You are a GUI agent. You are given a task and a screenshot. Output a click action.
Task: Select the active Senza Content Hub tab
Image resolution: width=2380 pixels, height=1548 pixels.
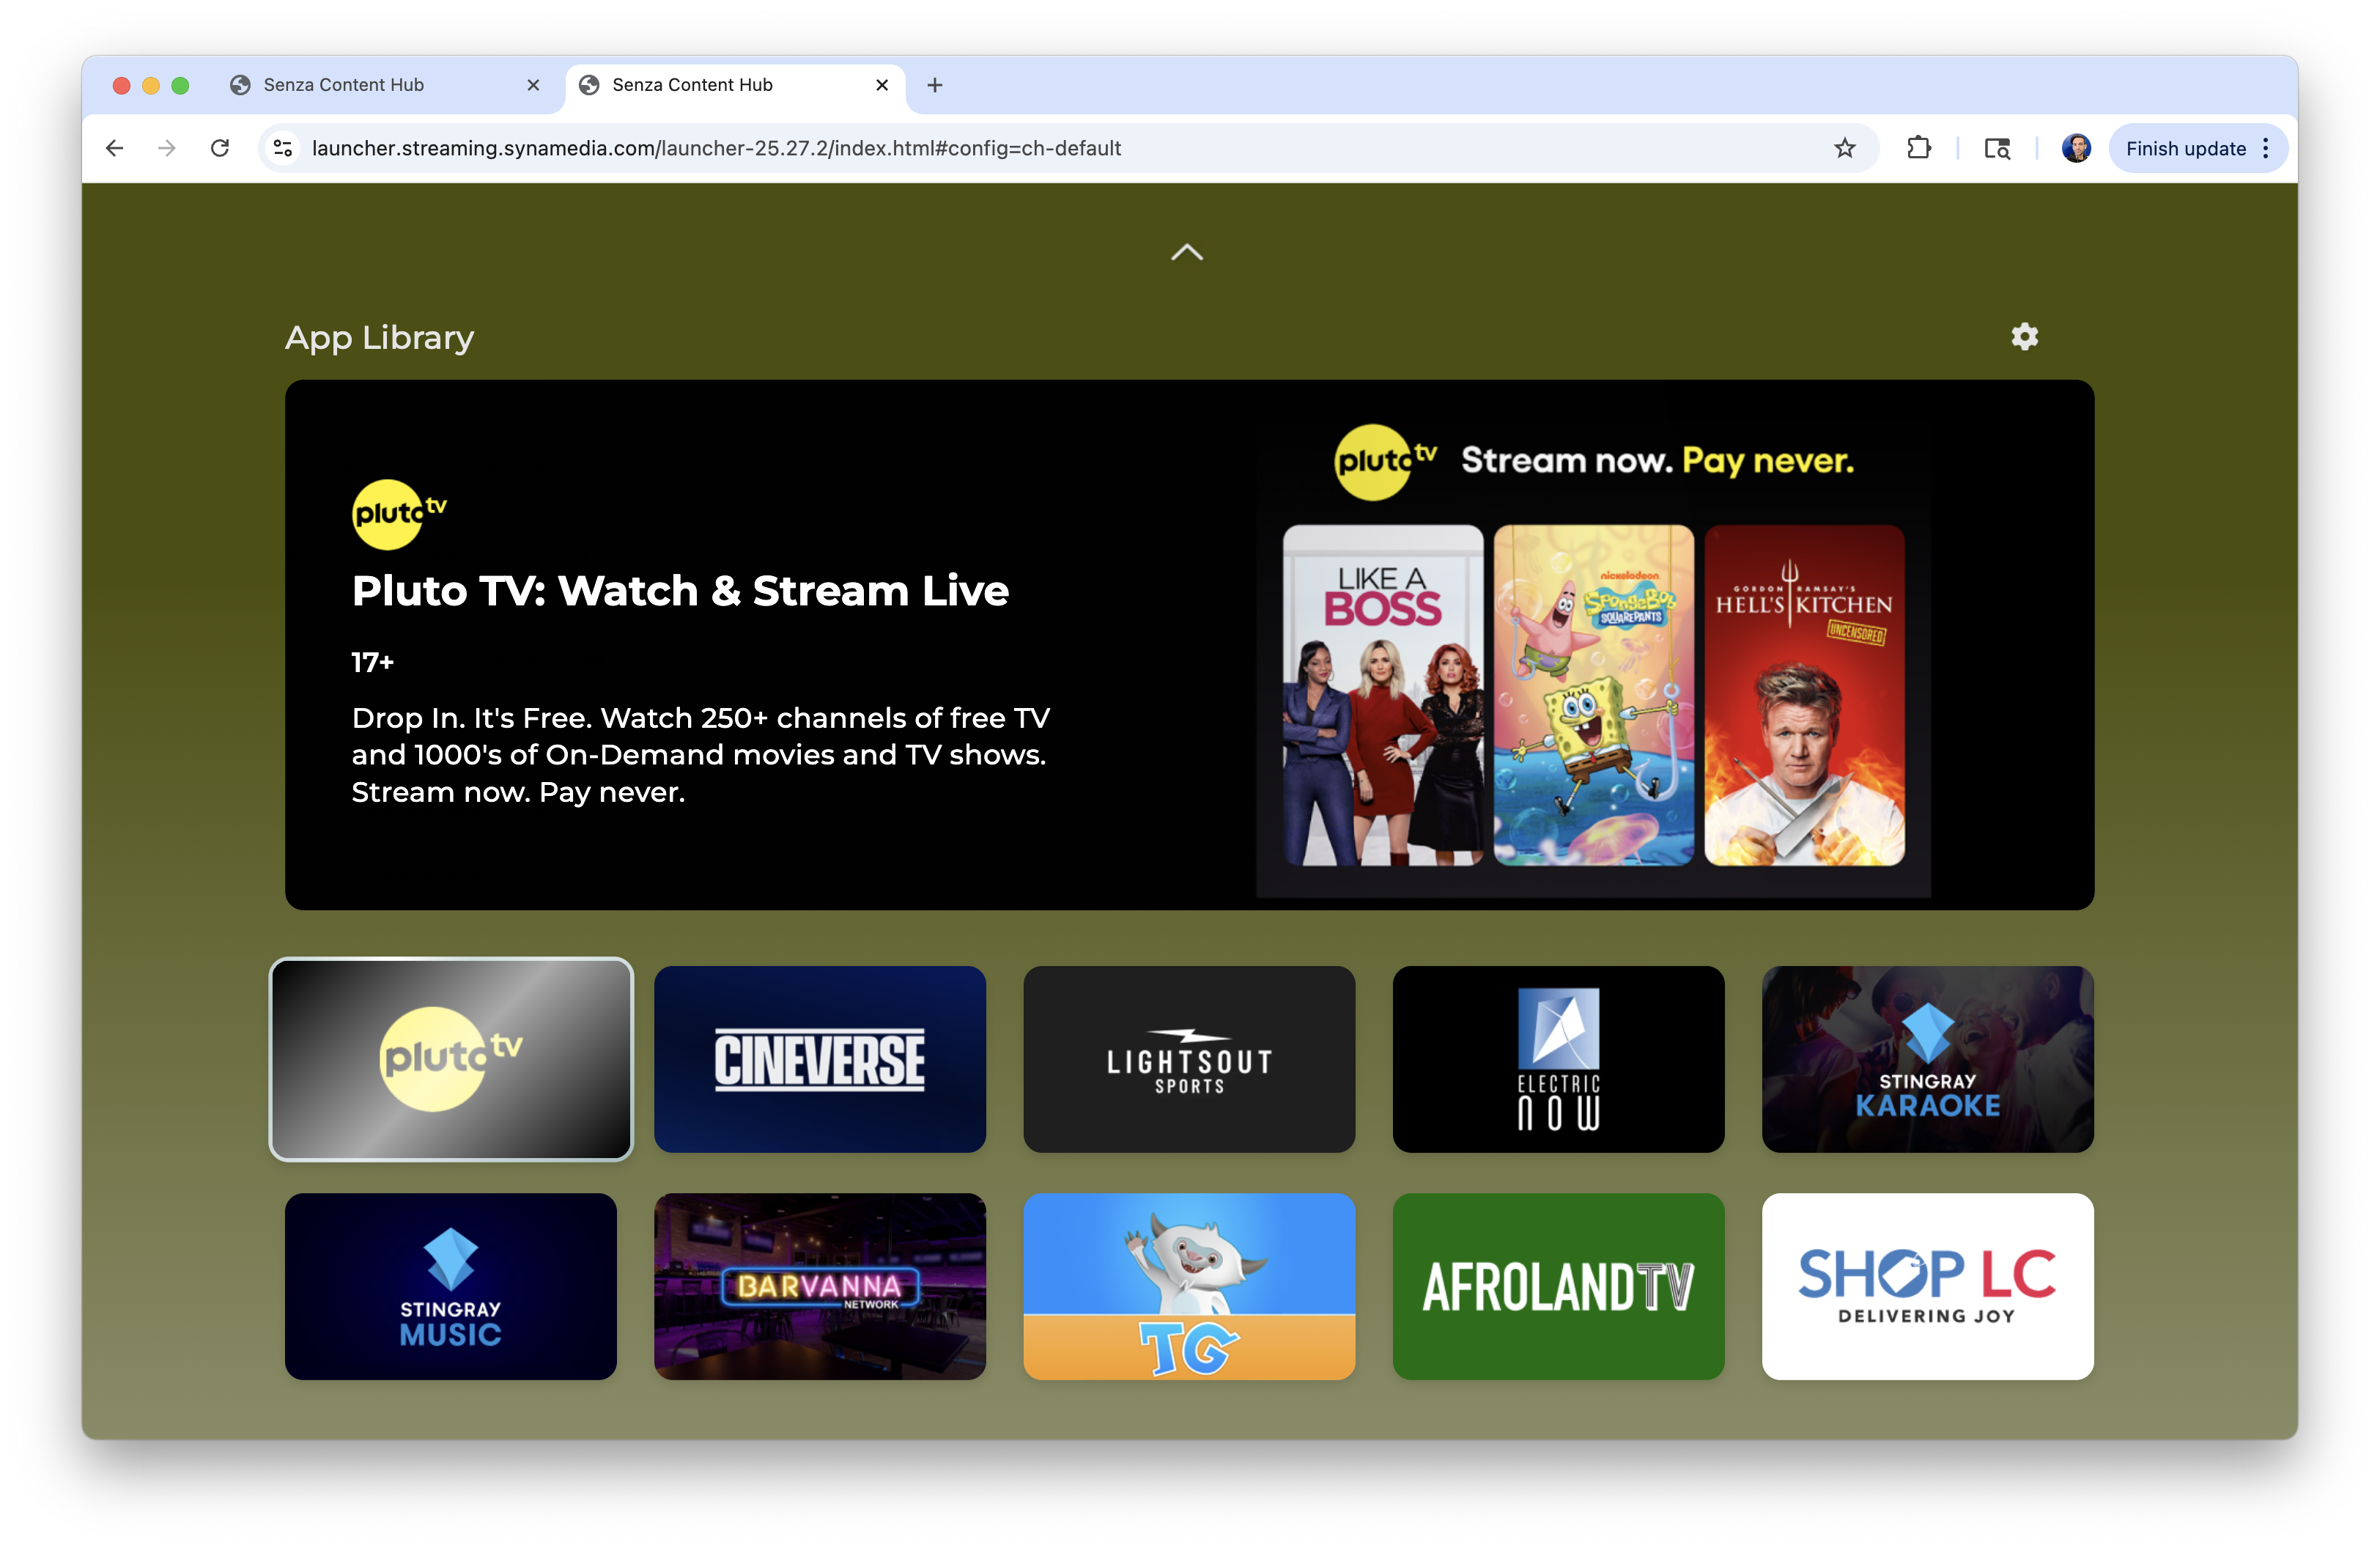pos(735,85)
